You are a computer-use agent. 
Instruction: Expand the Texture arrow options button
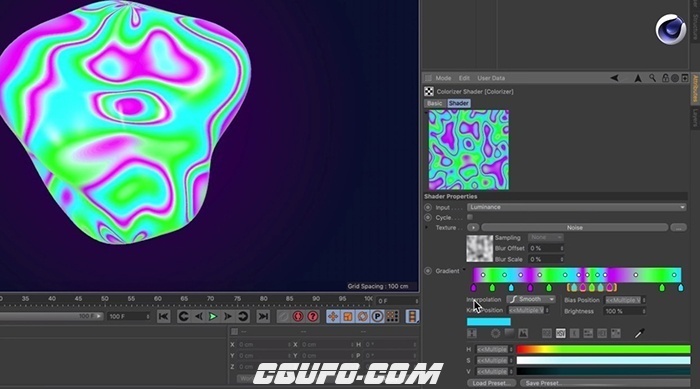(473, 228)
